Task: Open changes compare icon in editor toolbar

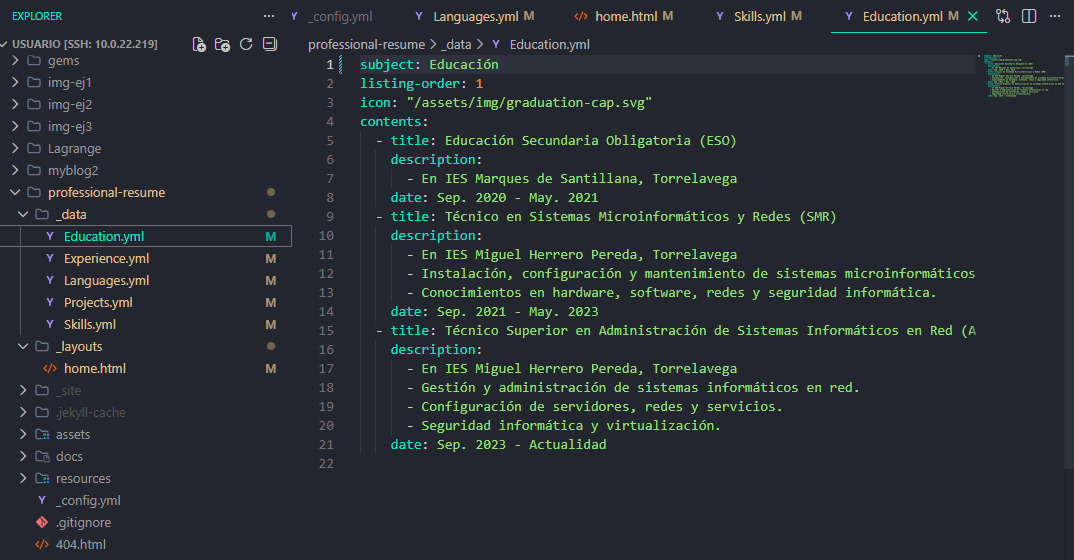Action: (x=1003, y=16)
